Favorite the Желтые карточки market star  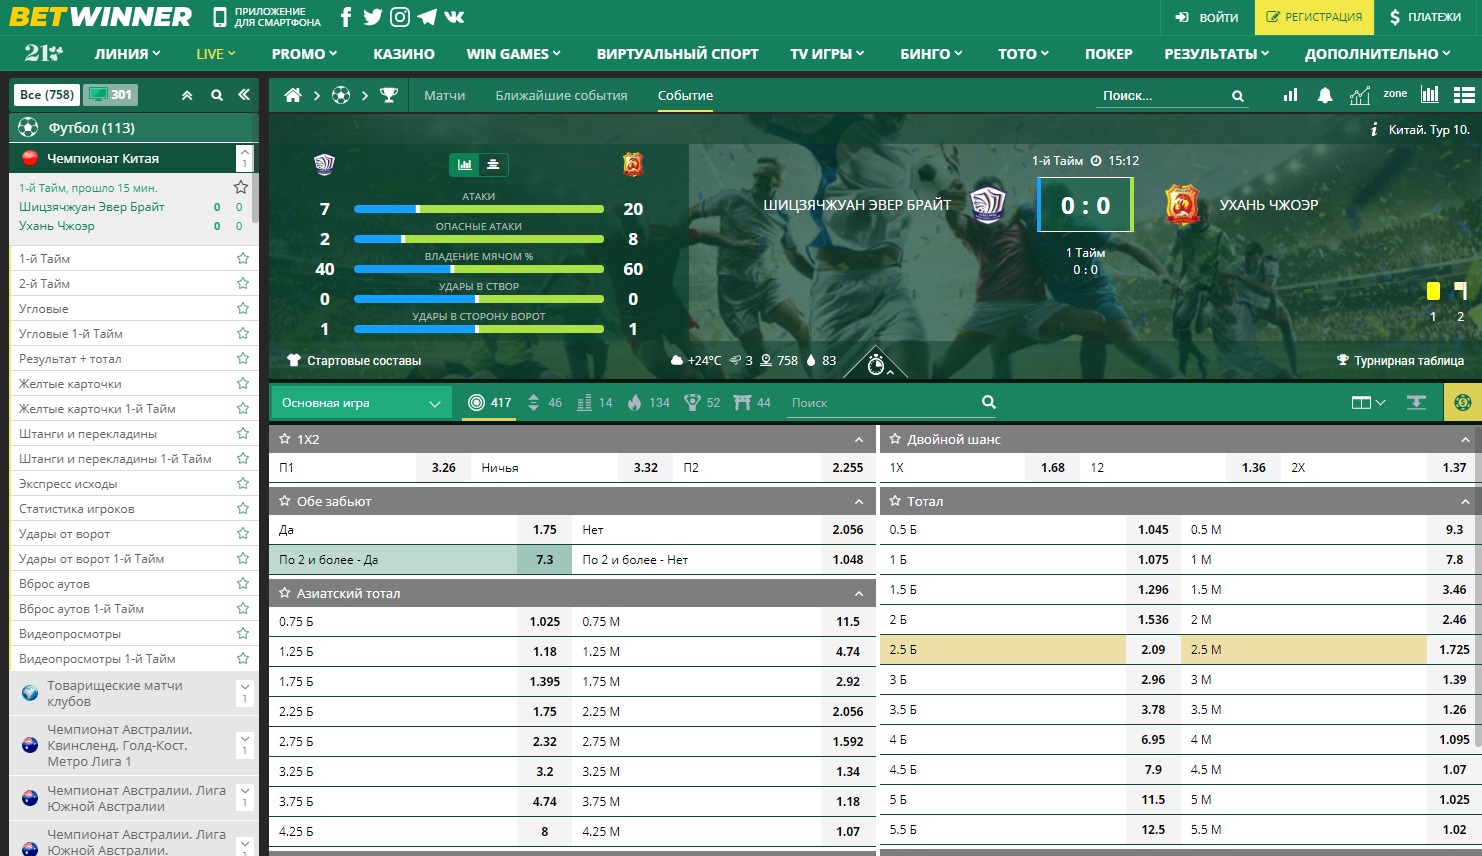click(242, 383)
